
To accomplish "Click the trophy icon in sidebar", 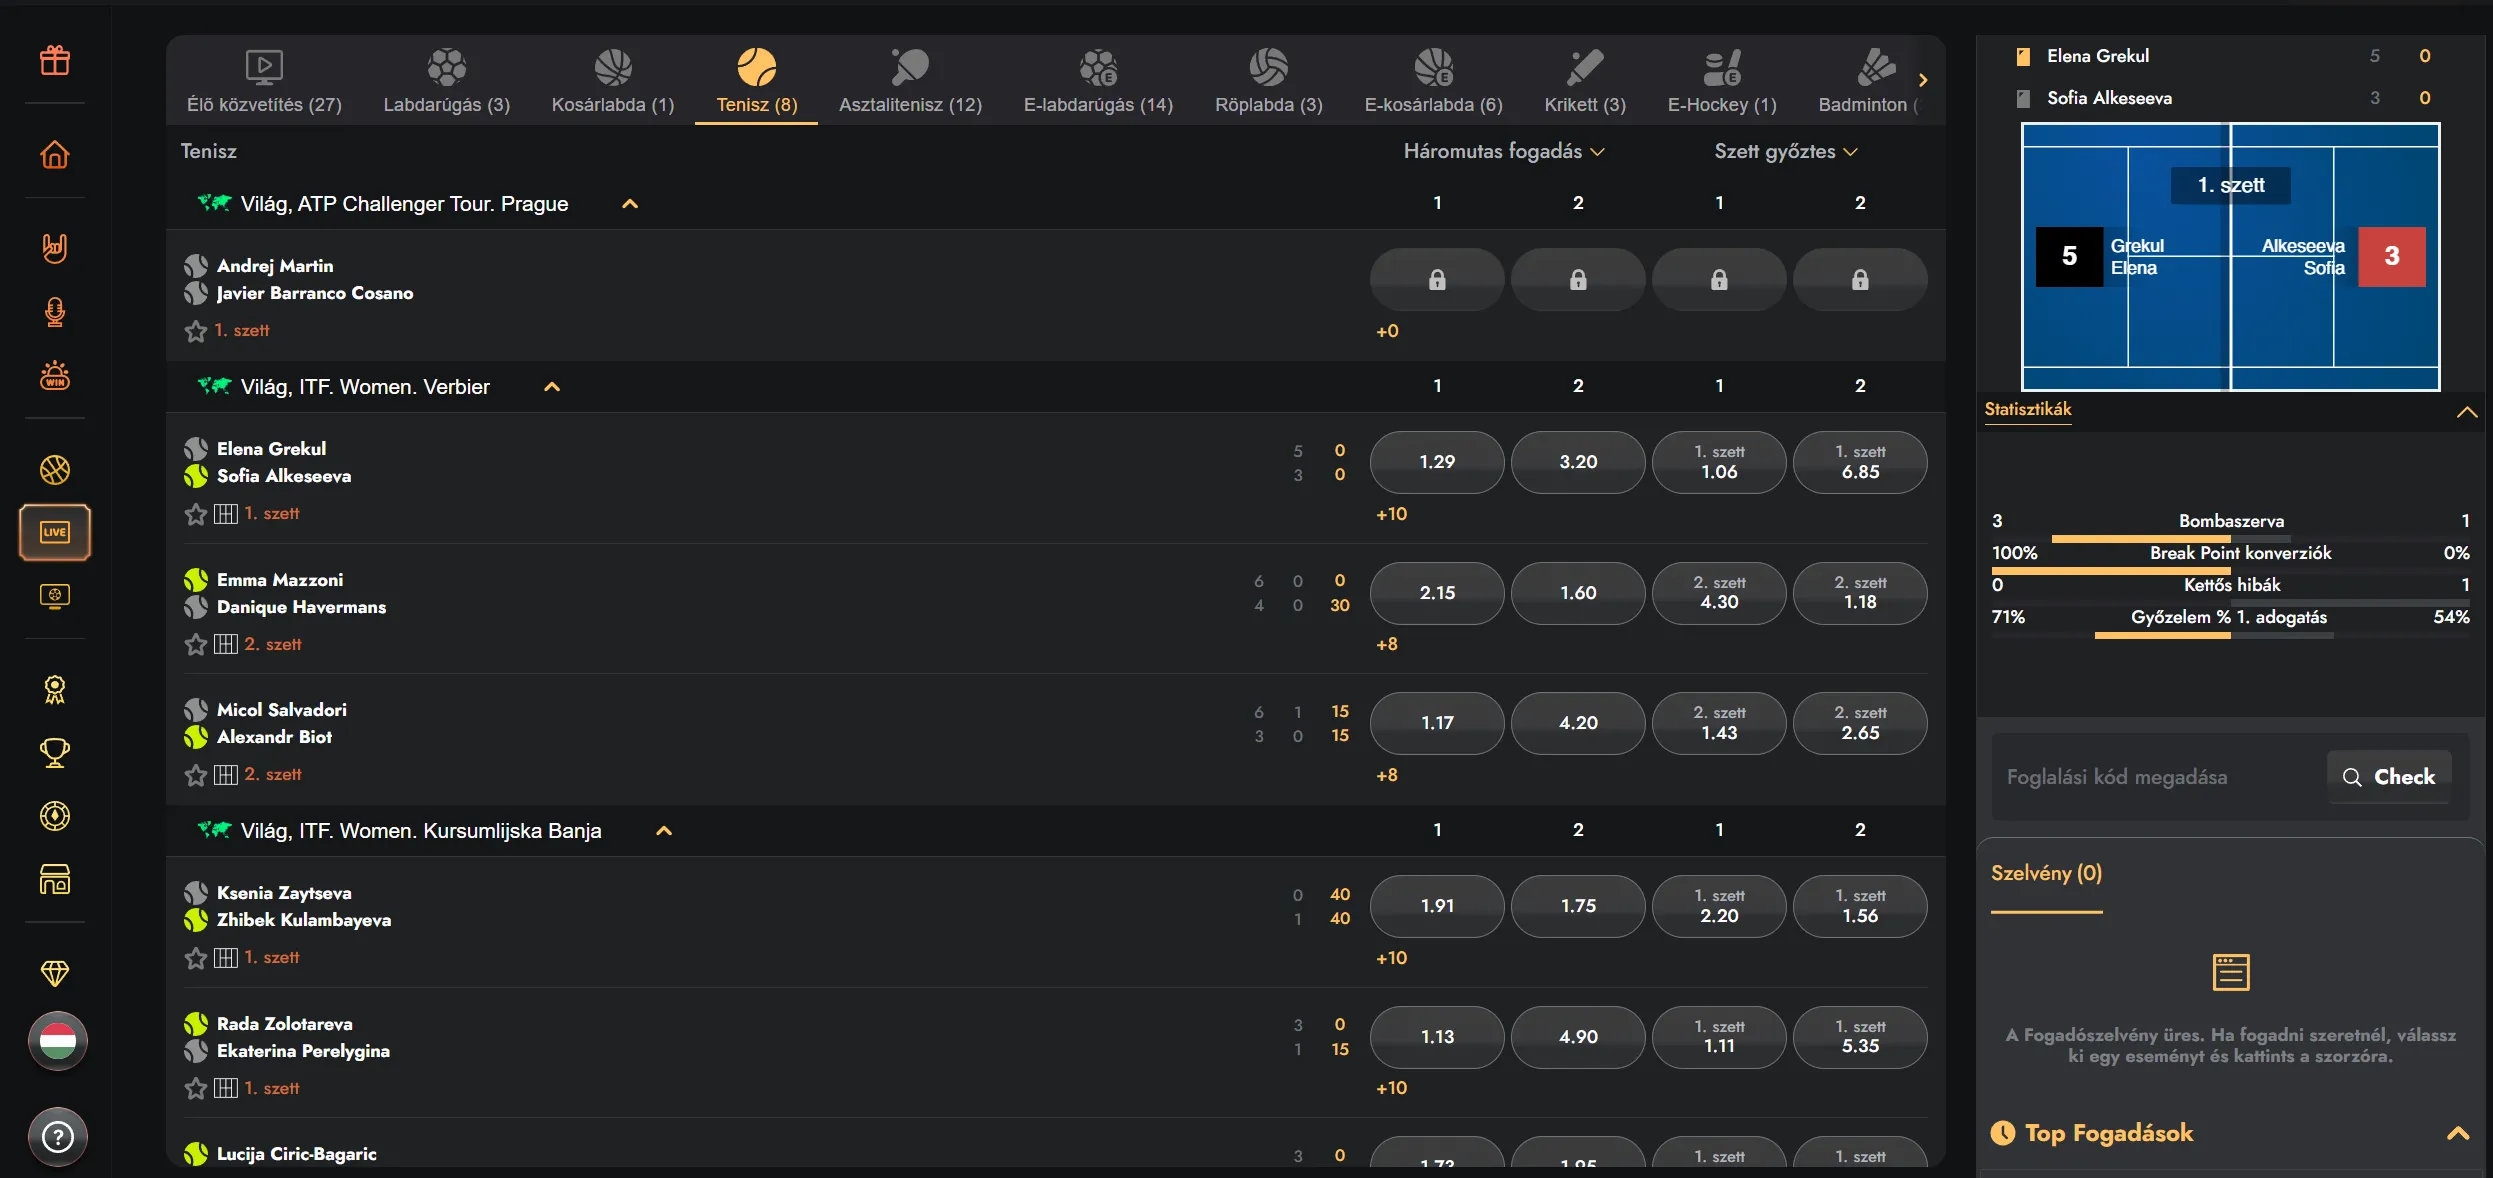I will pyautogui.click(x=55, y=752).
